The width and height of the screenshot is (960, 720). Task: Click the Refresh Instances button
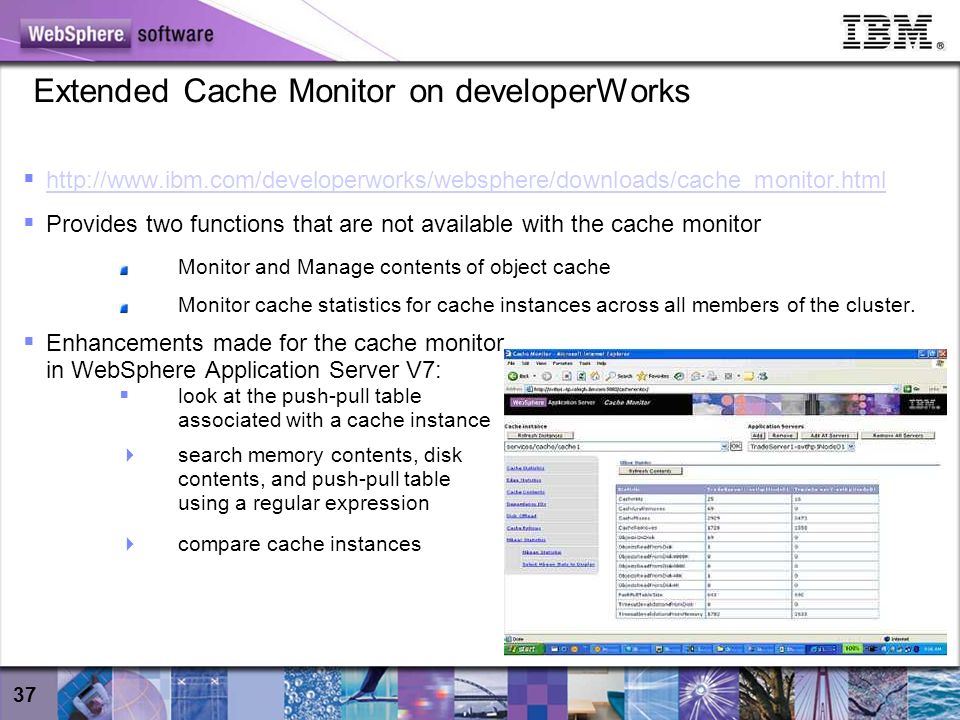coord(540,435)
